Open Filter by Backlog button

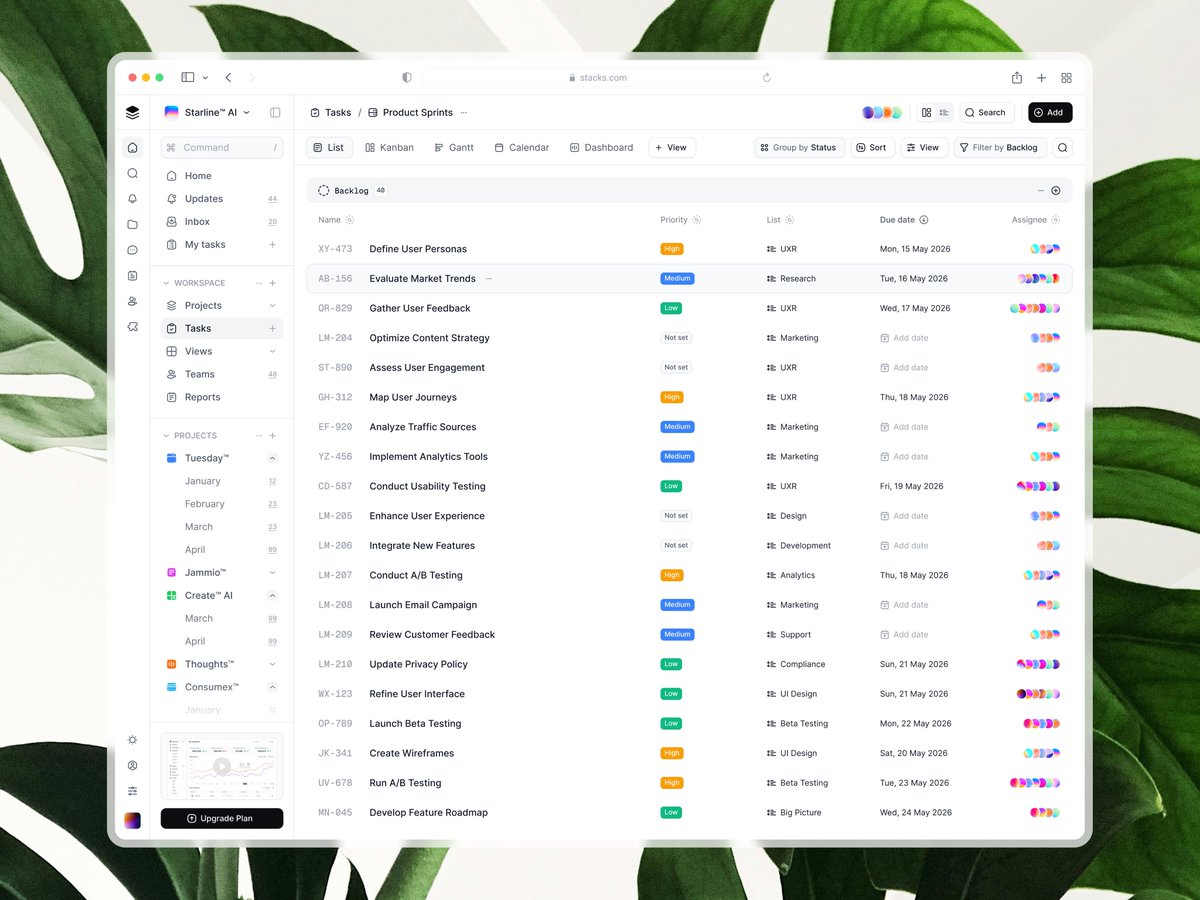pyautogui.click(x=1001, y=147)
